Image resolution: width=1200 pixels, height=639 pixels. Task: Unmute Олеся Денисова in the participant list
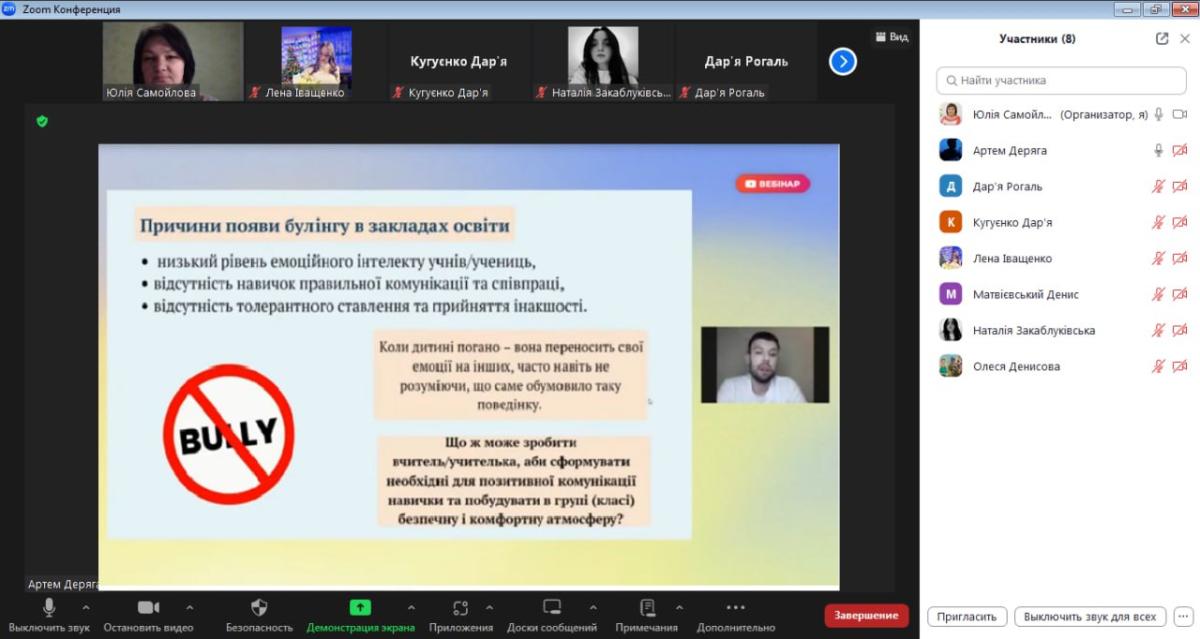[x=1159, y=366]
